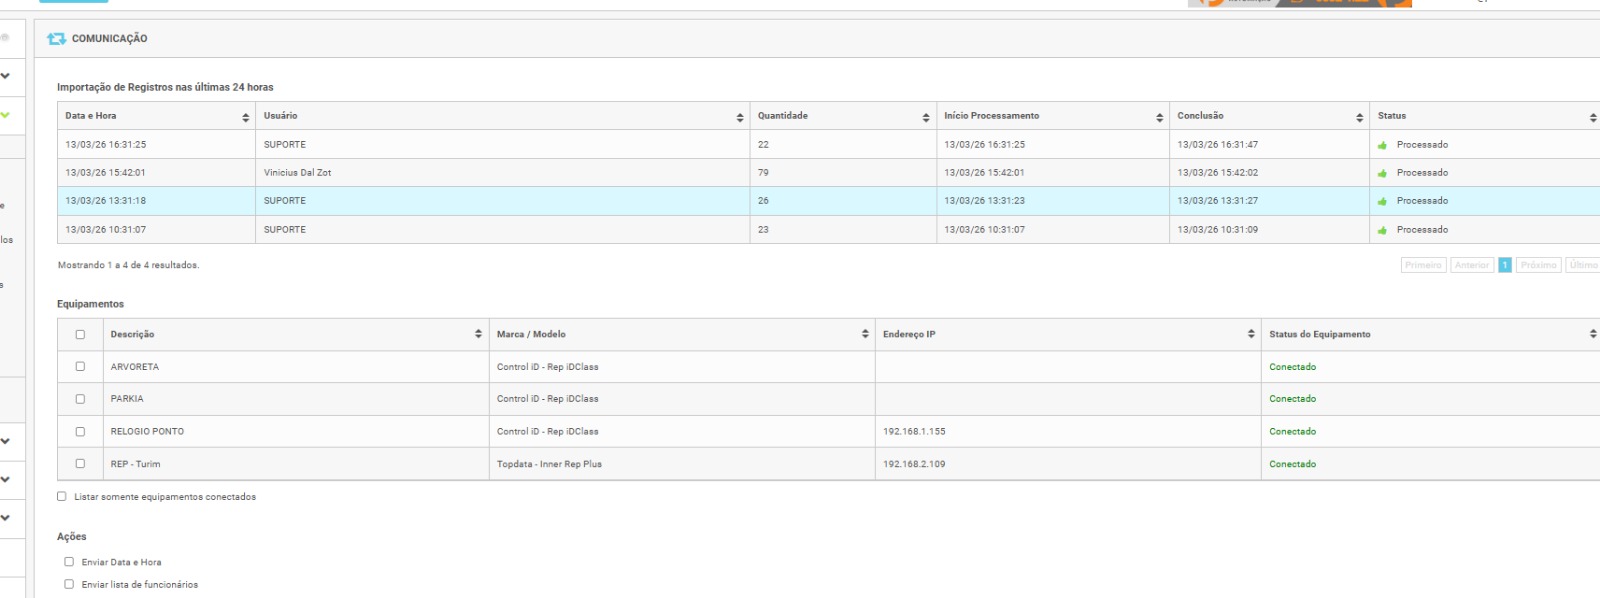
Task: Click the Comunicação sync arrows icon
Action: point(56,39)
